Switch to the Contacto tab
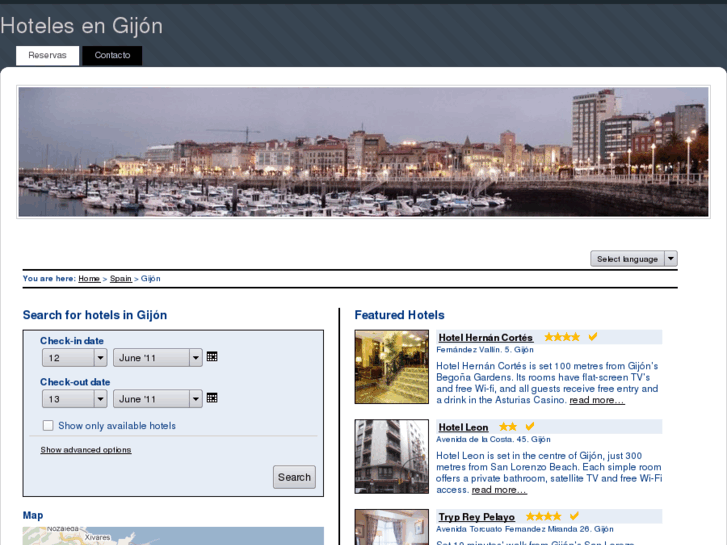The height and width of the screenshot is (545, 727). point(112,55)
